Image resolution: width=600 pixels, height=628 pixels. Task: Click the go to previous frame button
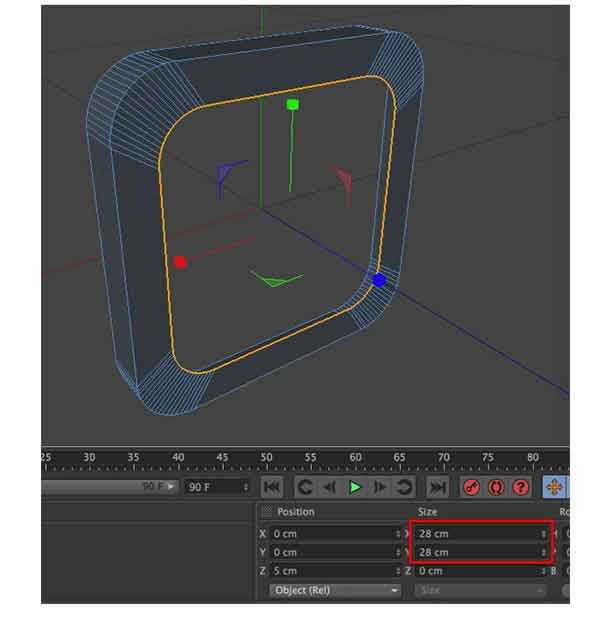click(329, 487)
